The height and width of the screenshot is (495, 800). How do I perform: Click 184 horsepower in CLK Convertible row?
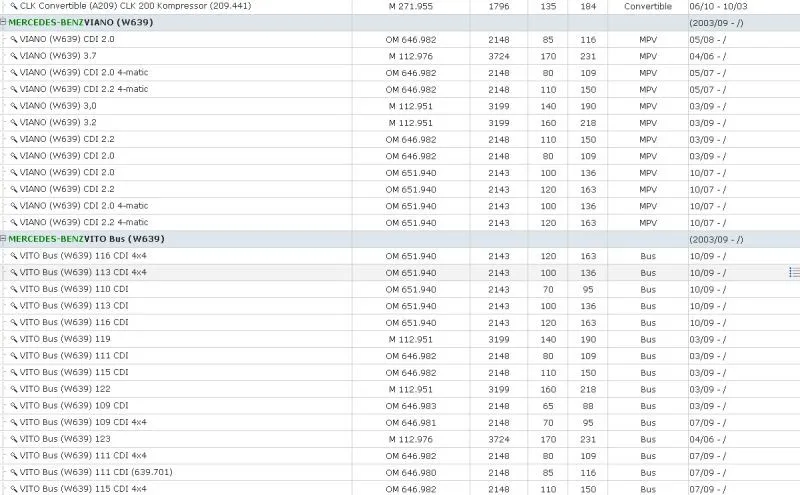[x=588, y=7]
